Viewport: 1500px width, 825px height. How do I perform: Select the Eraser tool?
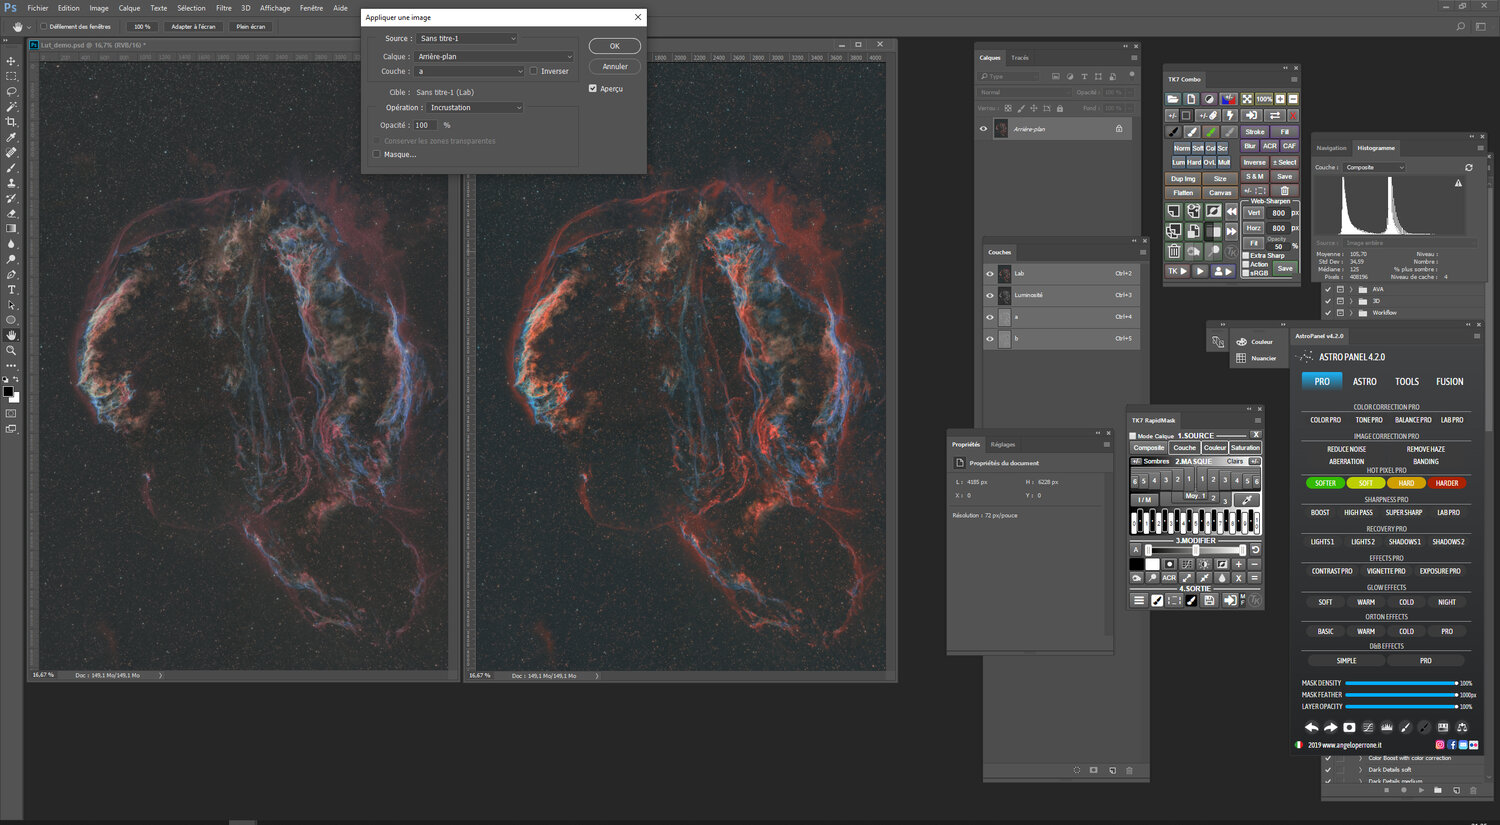coord(11,213)
